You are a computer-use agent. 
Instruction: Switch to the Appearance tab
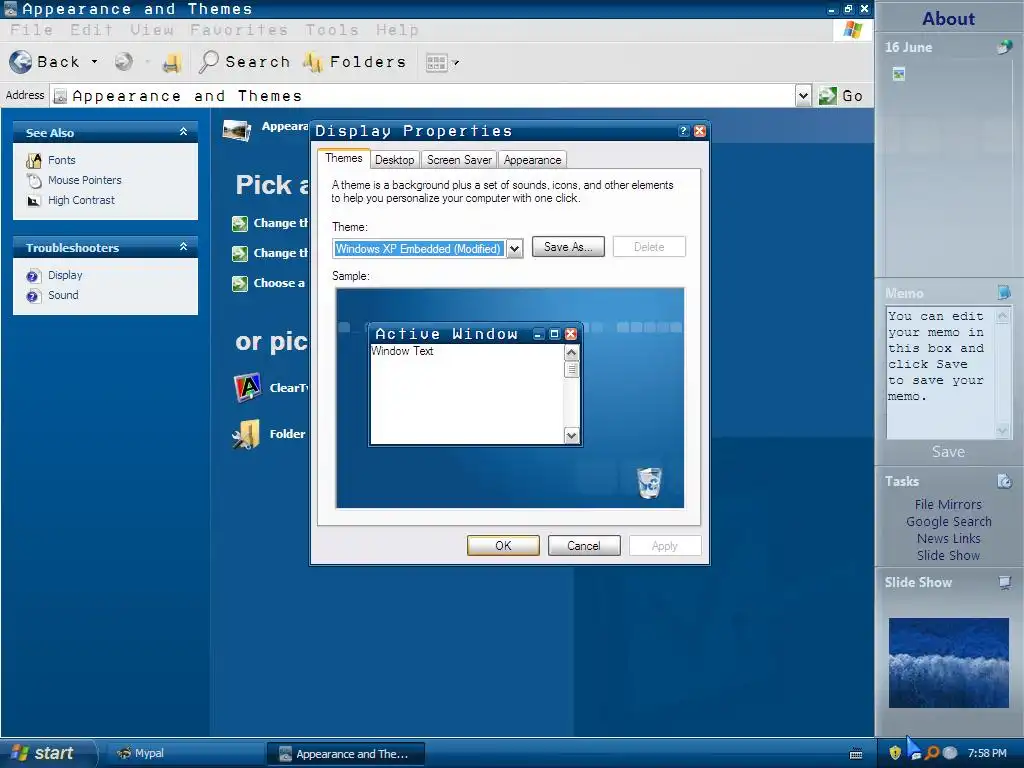[532, 160]
